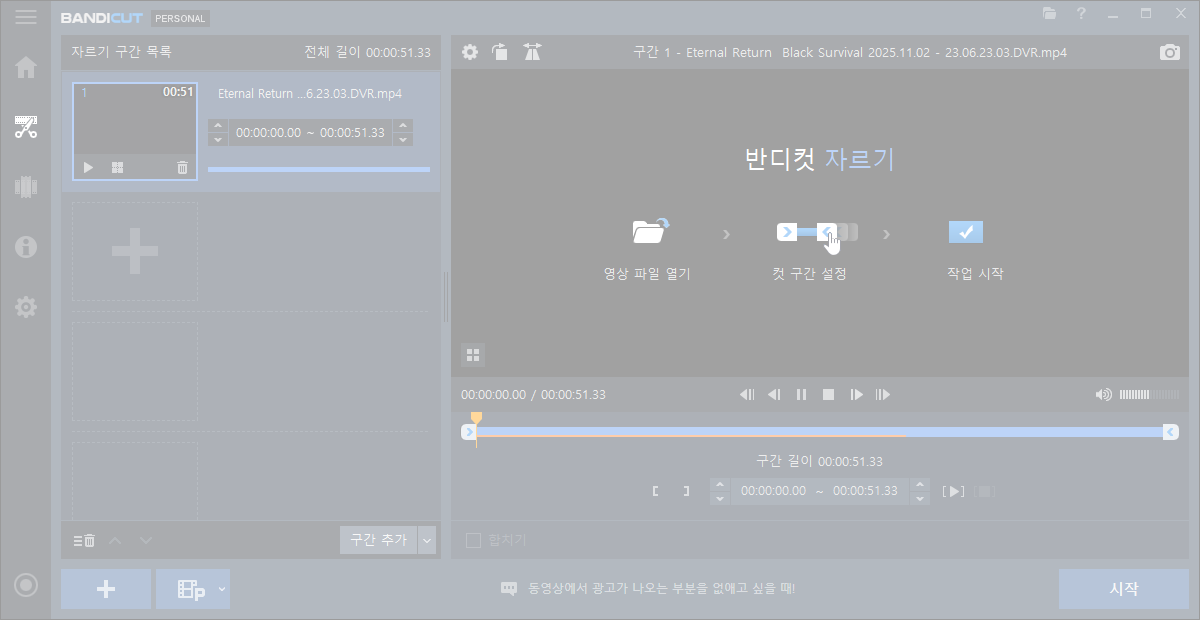
Task: Click the rotate icon above the preview
Action: pos(500,52)
